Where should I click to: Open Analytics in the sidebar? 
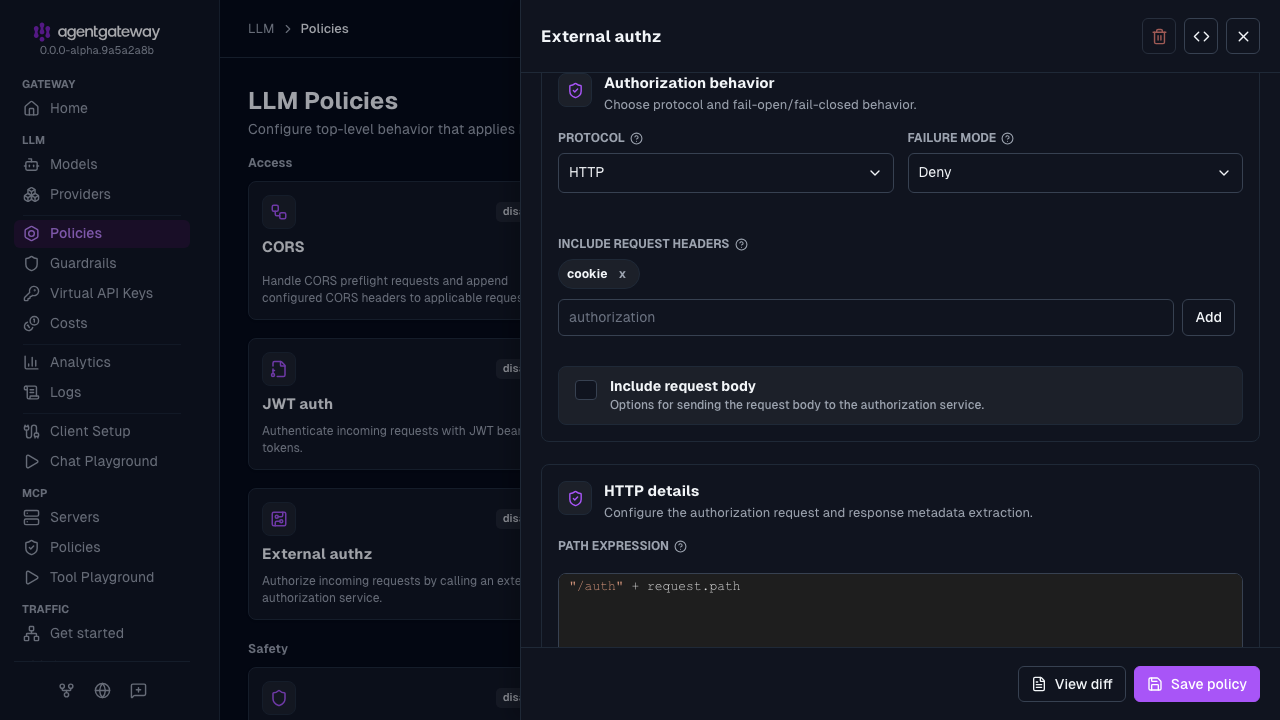tap(102, 362)
